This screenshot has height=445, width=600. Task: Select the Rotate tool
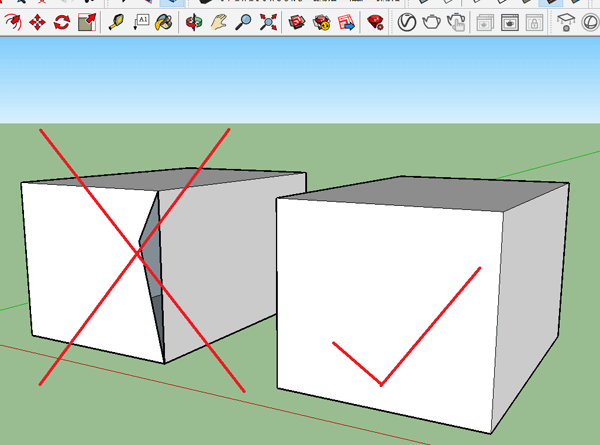tap(62, 22)
